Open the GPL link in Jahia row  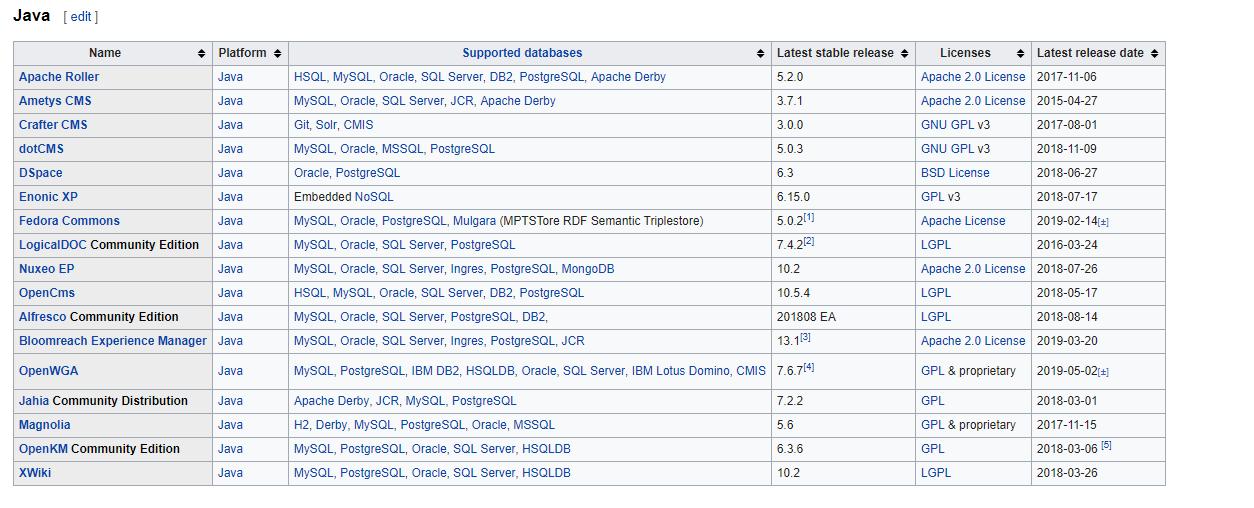(933, 401)
